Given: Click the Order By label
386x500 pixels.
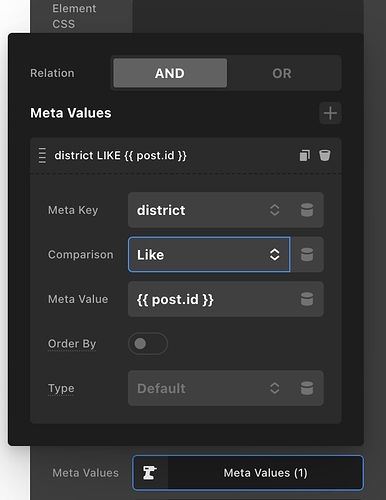Looking at the screenshot, I should click(x=72, y=344).
